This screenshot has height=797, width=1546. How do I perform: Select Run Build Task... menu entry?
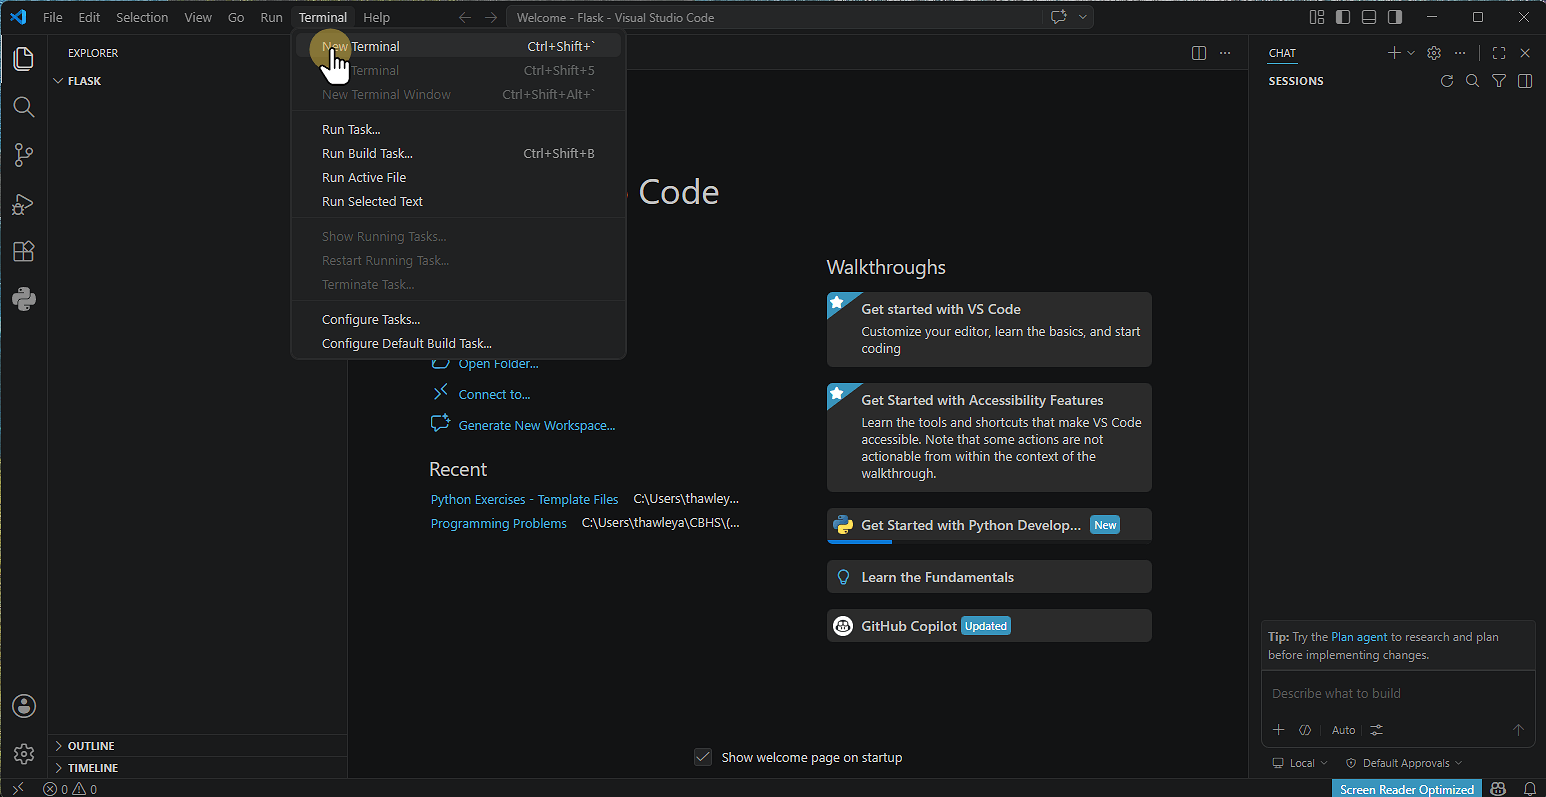click(458, 153)
